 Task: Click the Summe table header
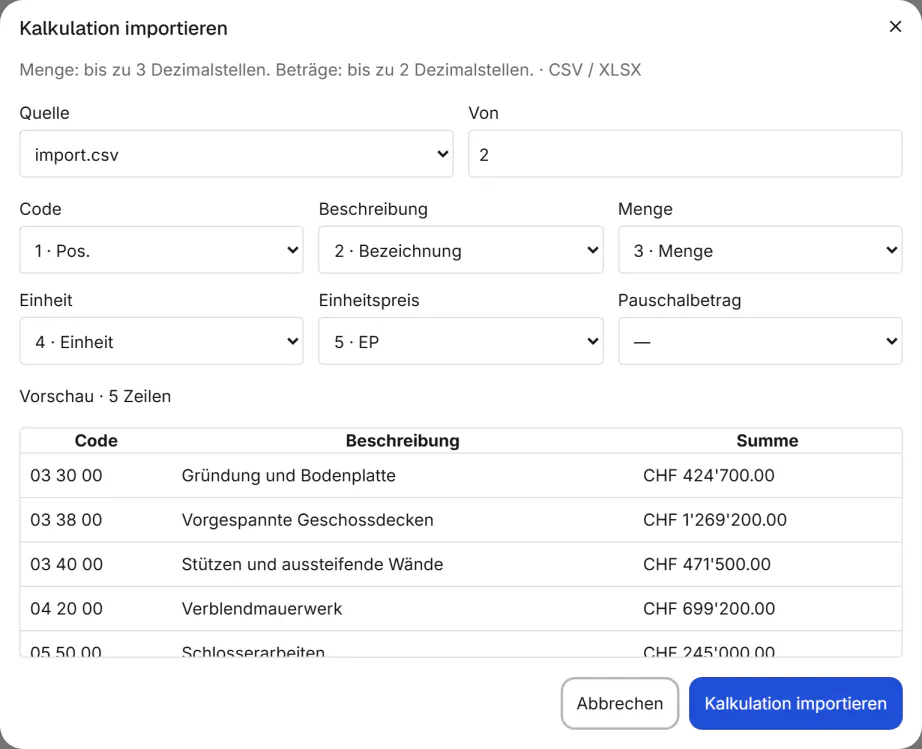pos(767,441)
